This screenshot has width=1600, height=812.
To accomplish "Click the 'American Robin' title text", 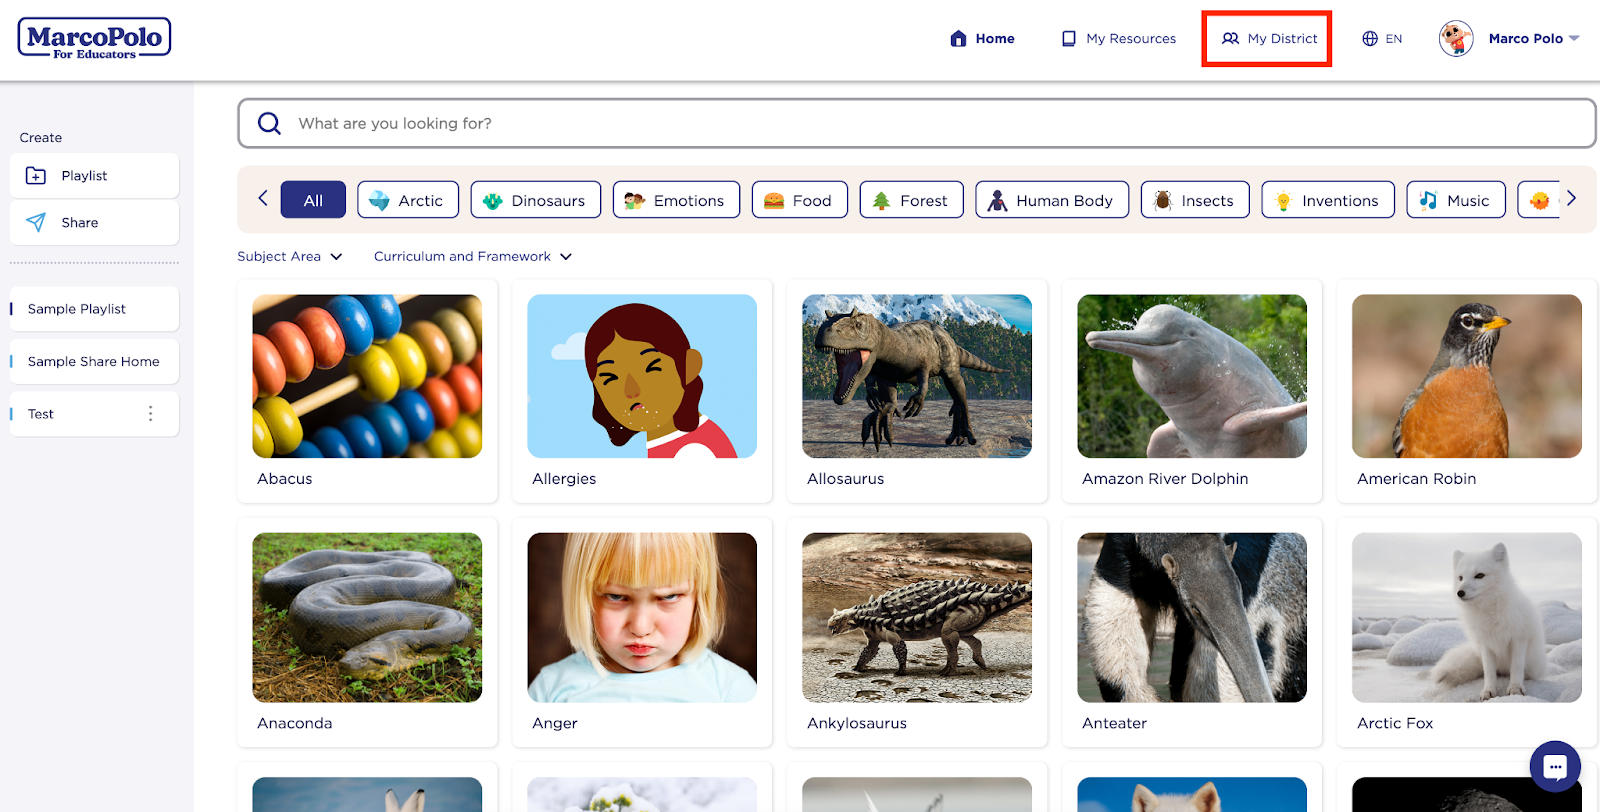I will 1416,479.
